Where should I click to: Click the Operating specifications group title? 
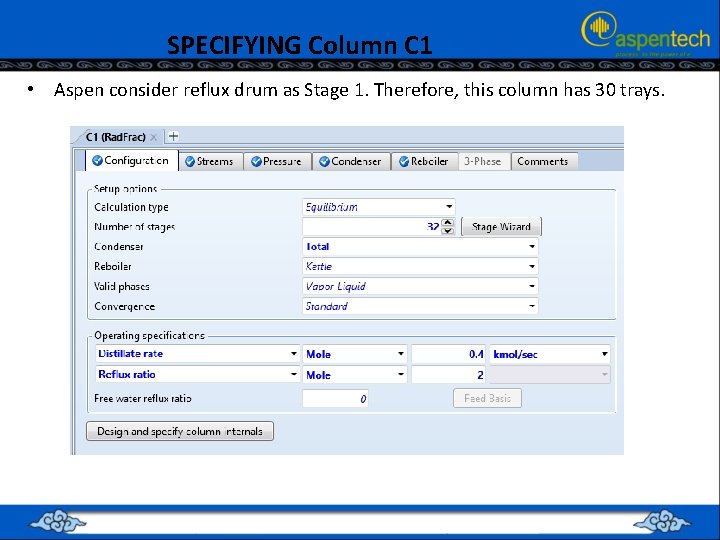149,336
